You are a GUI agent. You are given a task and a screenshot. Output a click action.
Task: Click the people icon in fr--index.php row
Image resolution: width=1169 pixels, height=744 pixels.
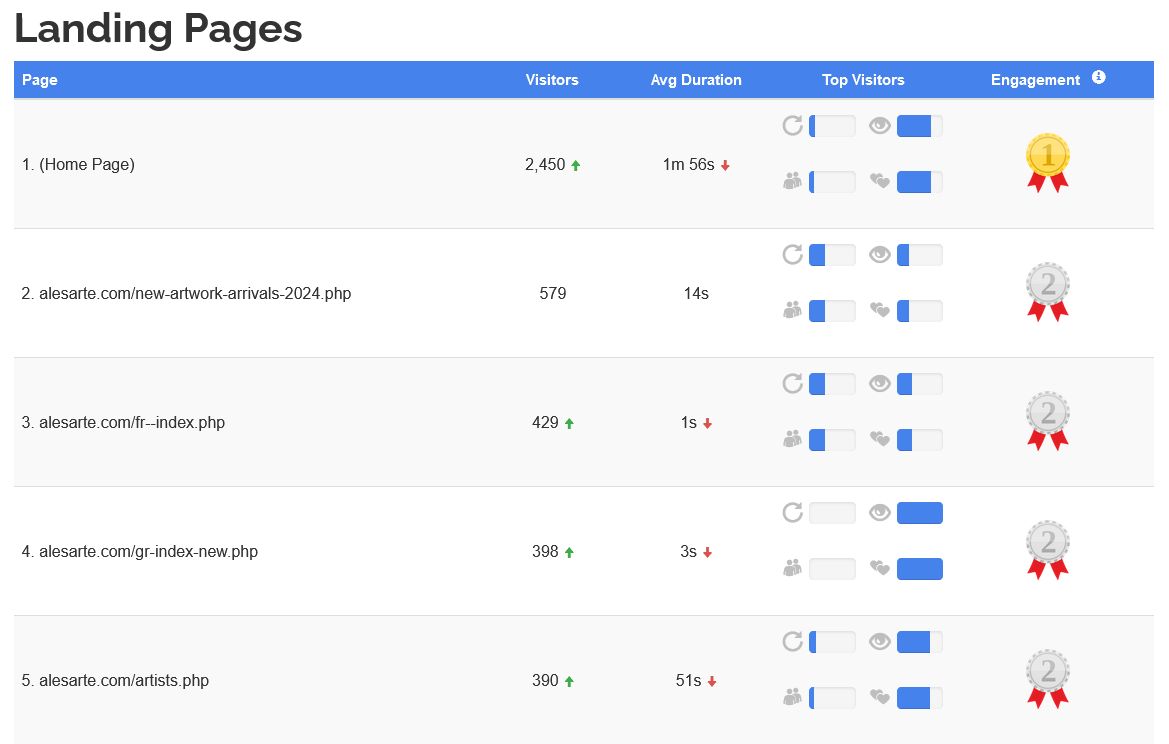(x=793, y=439)
